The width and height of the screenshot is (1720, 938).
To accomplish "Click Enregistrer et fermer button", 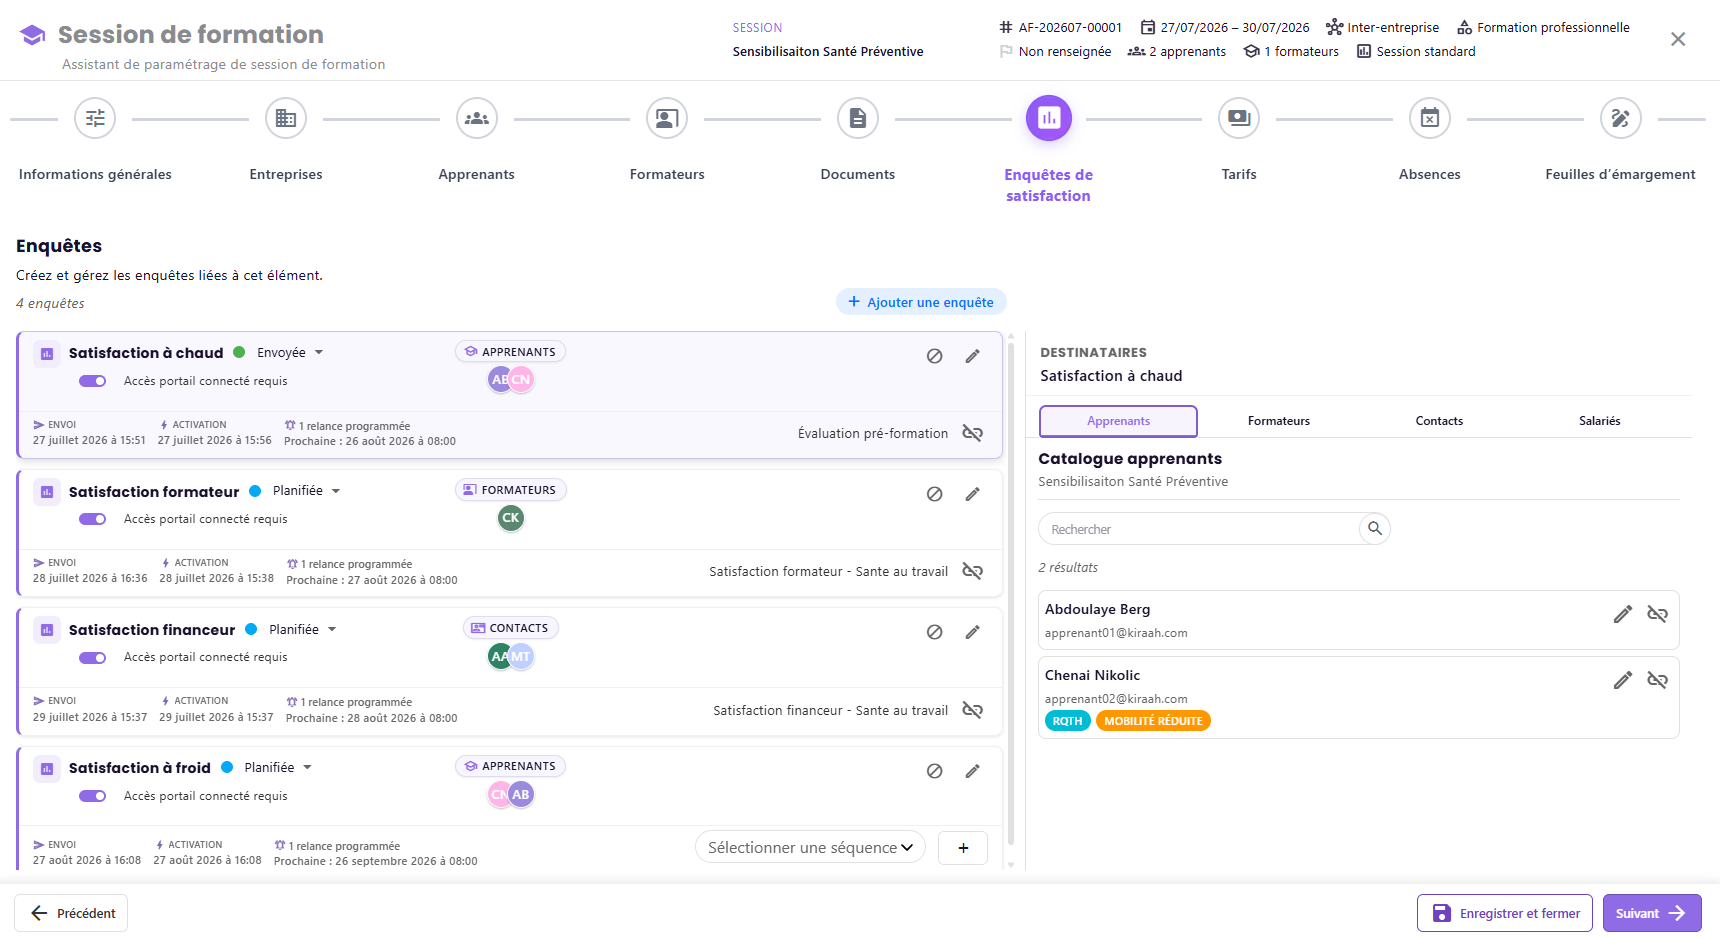I will click(1504, 913).
